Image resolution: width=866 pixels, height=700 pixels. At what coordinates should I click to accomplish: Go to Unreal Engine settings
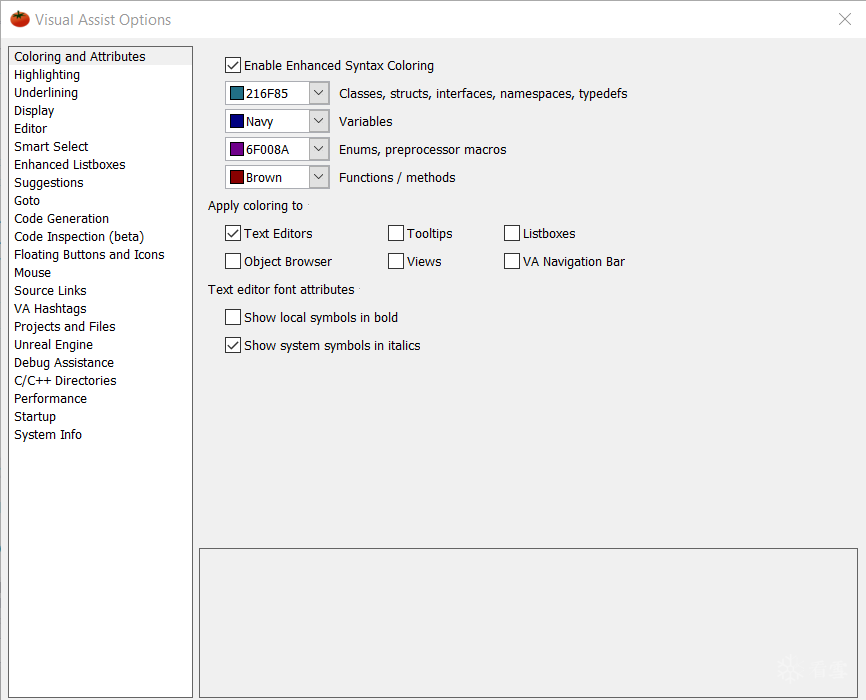click(53, 344)
